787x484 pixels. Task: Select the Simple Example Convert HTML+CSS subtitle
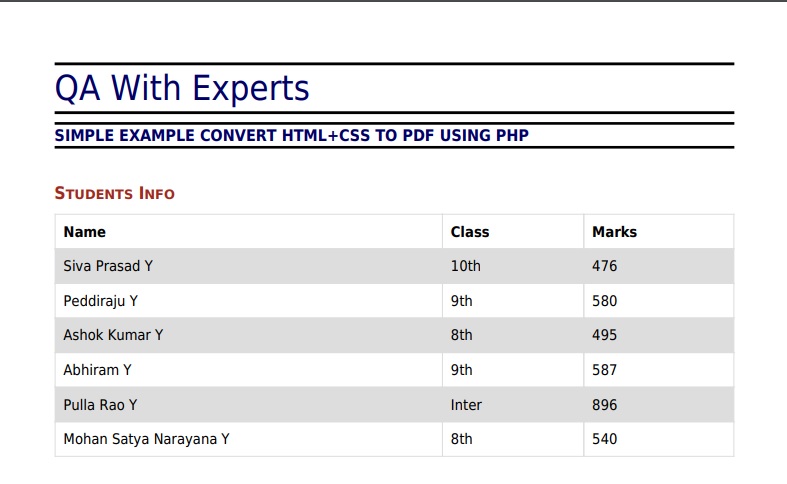[x=292, y=136]
